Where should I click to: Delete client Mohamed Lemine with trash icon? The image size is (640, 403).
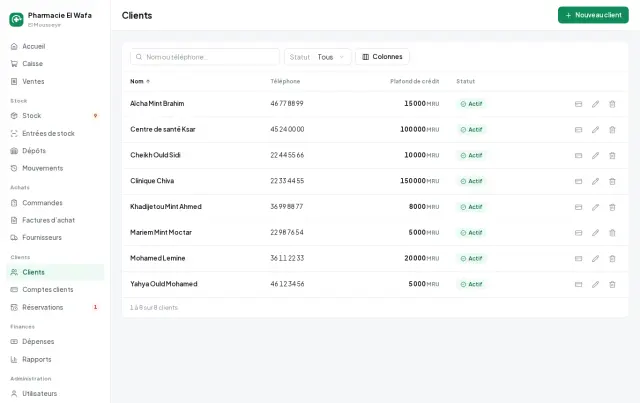tap(612, 258)
